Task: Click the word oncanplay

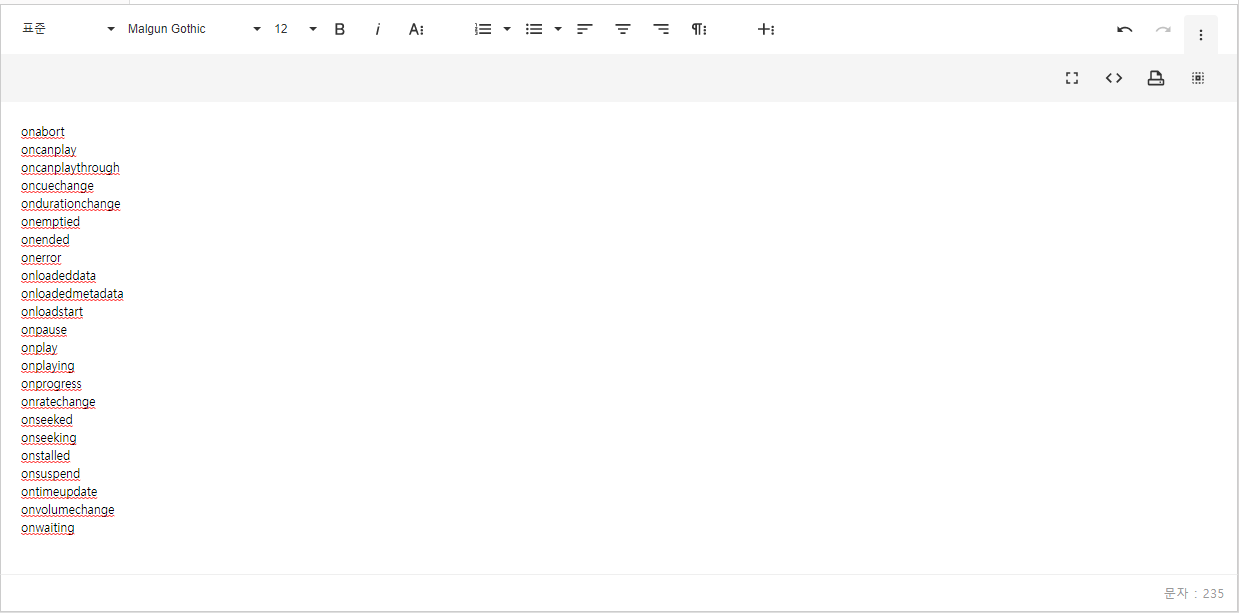Action: tap(49, 150)
